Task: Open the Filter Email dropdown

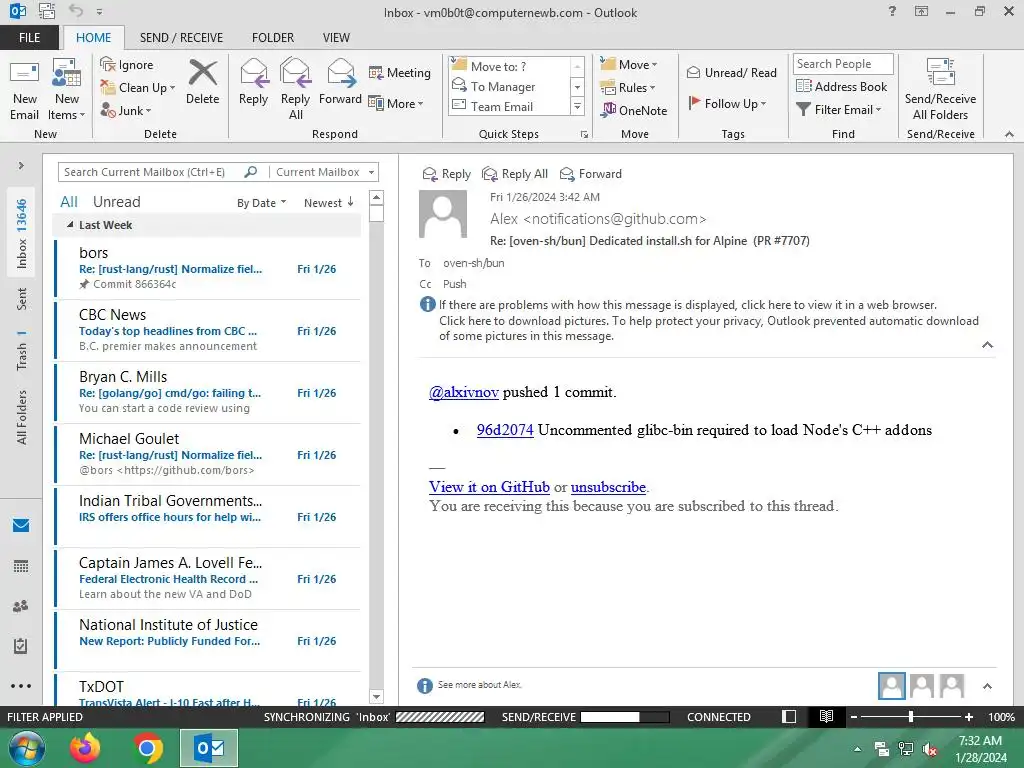Action: point(839,110)
